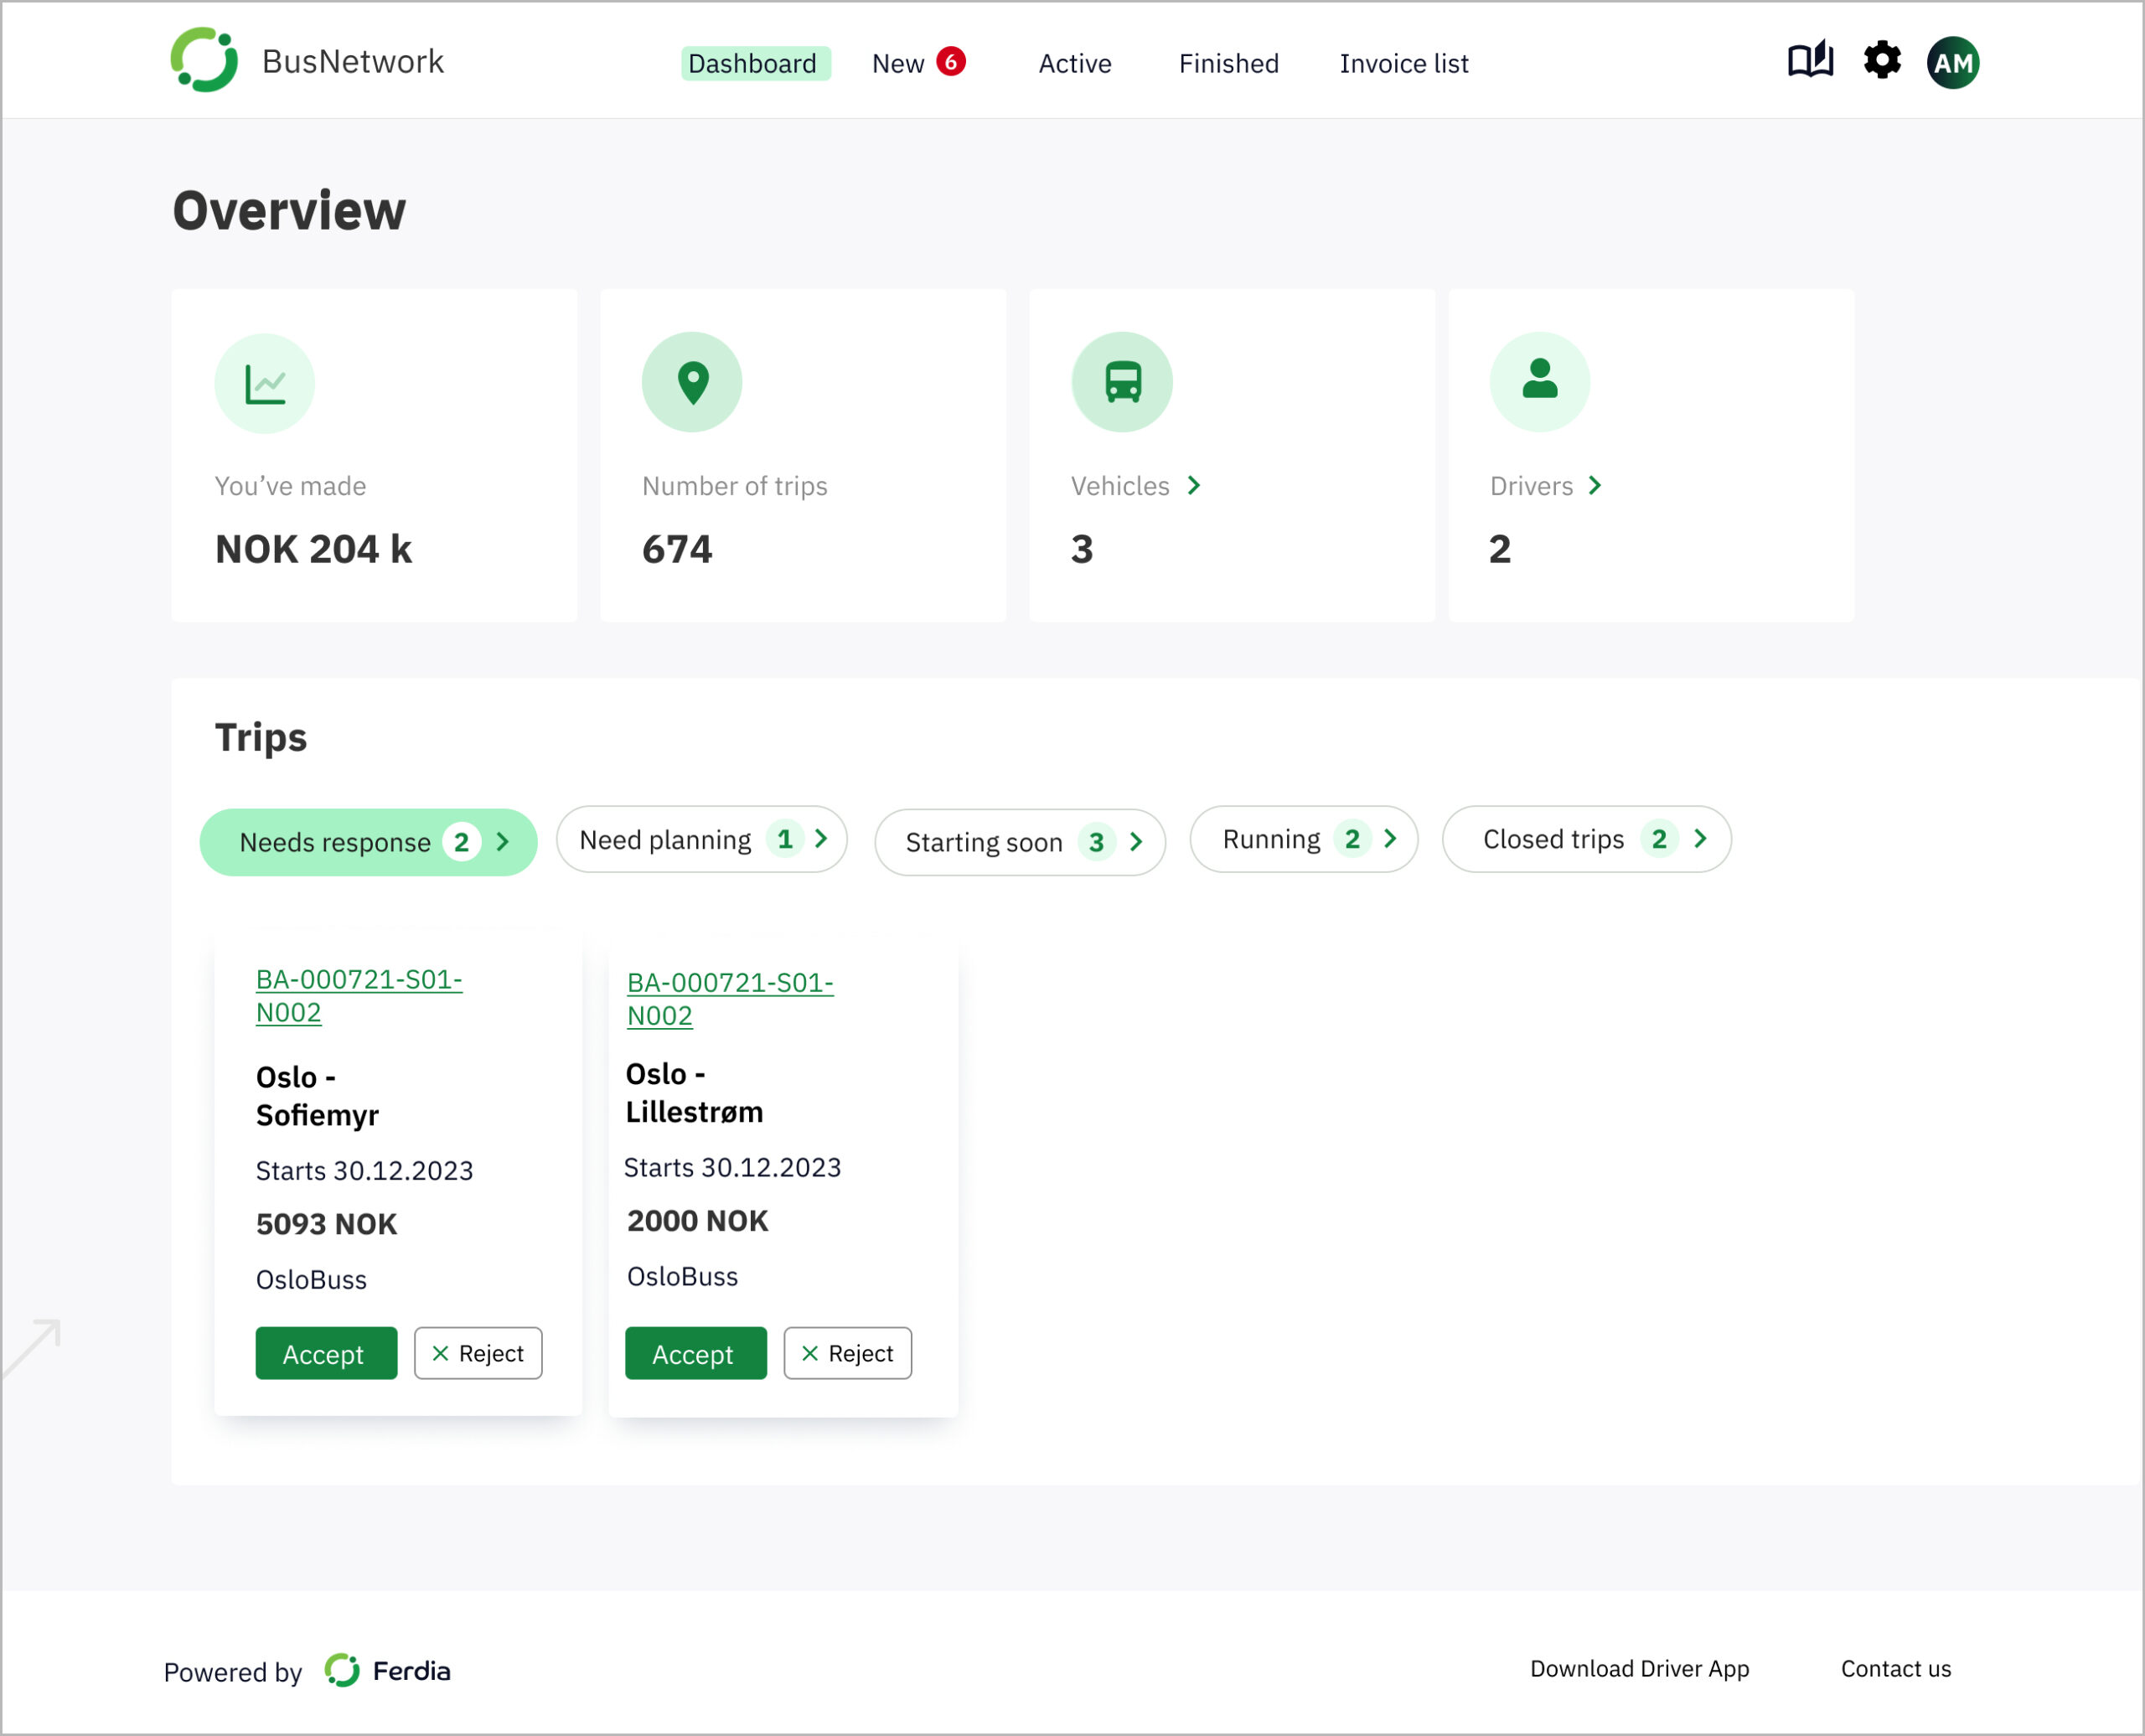Open the New trips tab
The image size is (2145, 1736).
[898, 64]
